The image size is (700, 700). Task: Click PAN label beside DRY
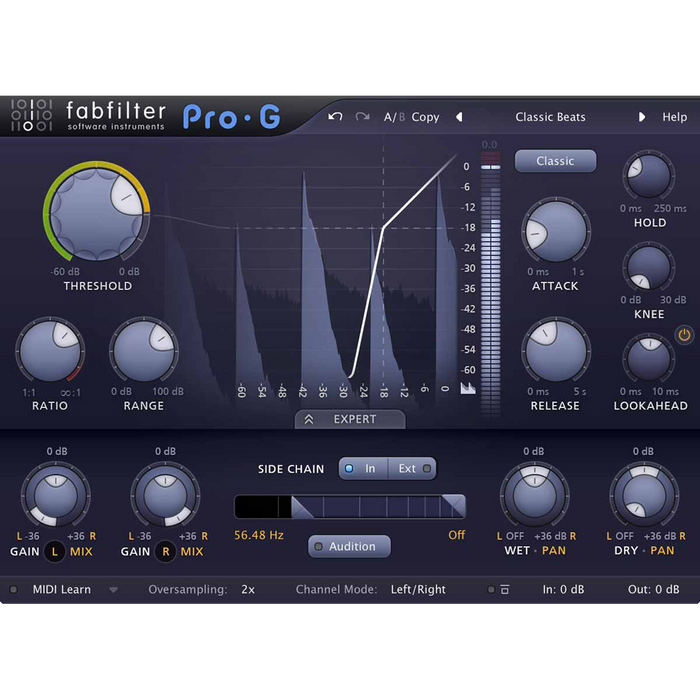tap(662, 550)
